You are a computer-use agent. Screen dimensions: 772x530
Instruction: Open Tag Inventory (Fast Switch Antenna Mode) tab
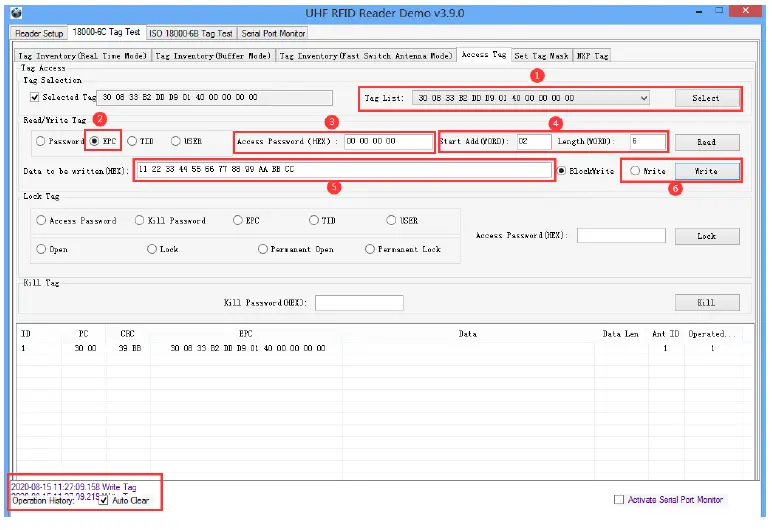(366, 56)
